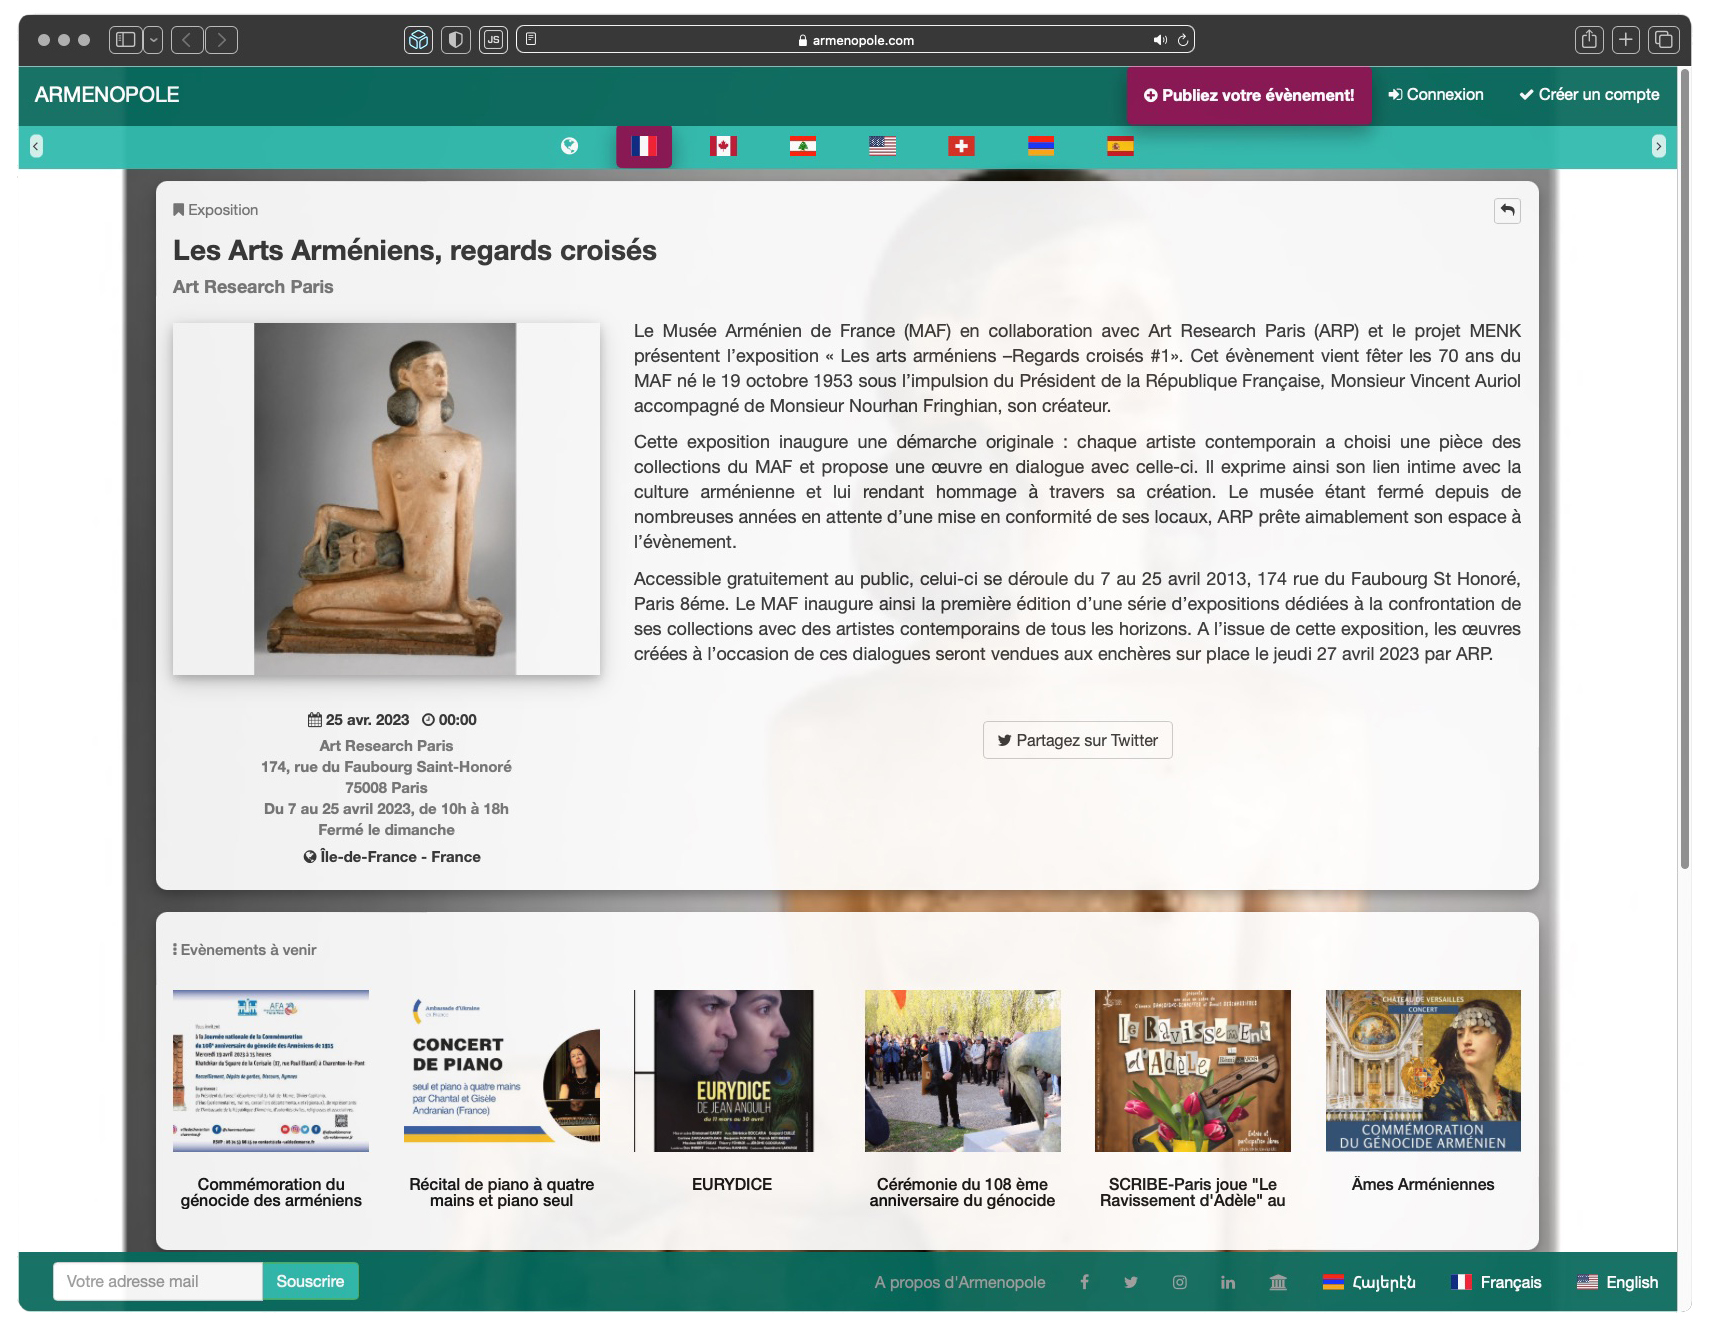Toggle Safari sidebar button
1710x1326 pixels.
coord(126,40)
